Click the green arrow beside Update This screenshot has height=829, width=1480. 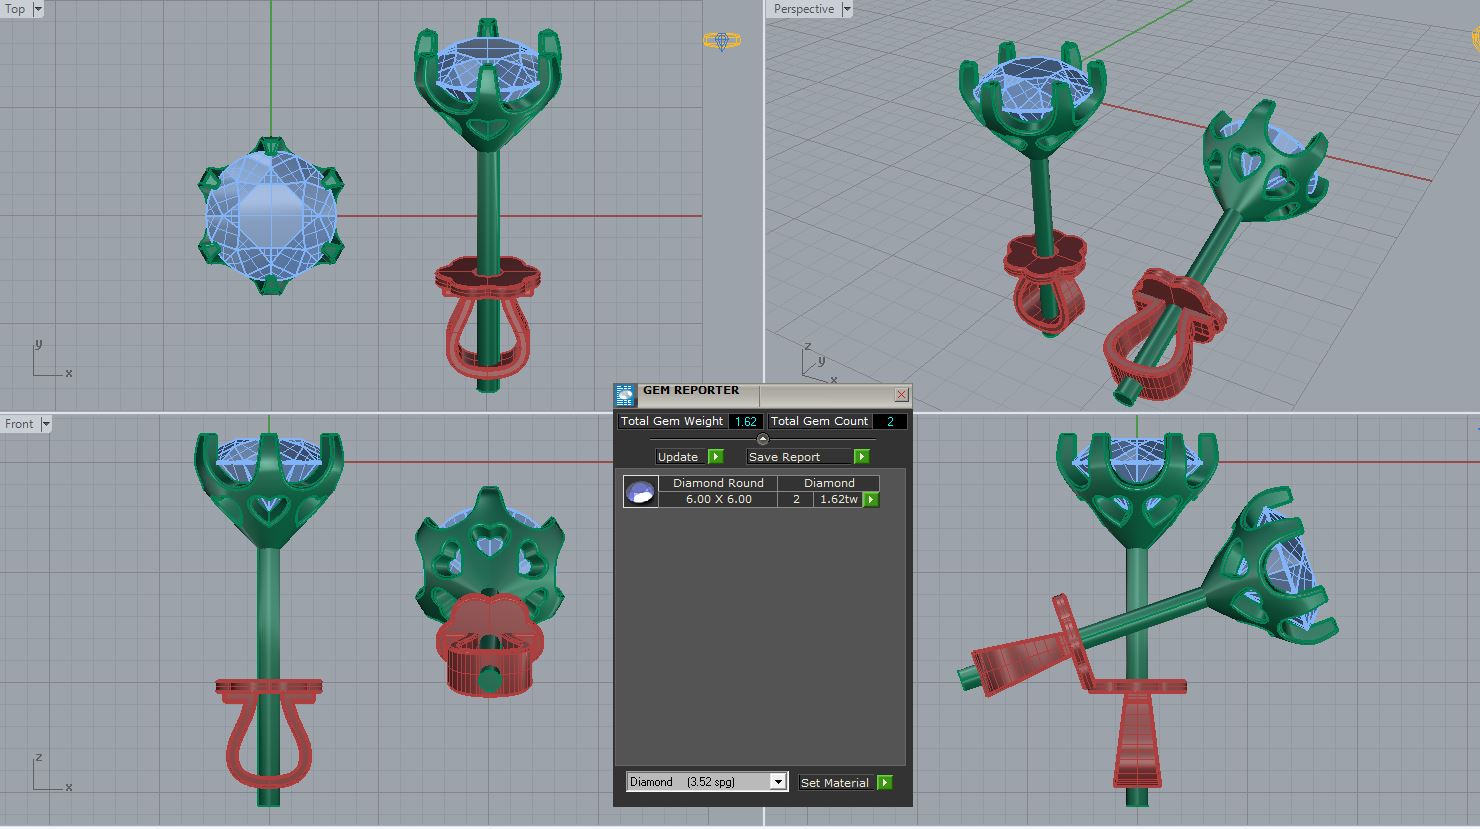tap(716, 457)
